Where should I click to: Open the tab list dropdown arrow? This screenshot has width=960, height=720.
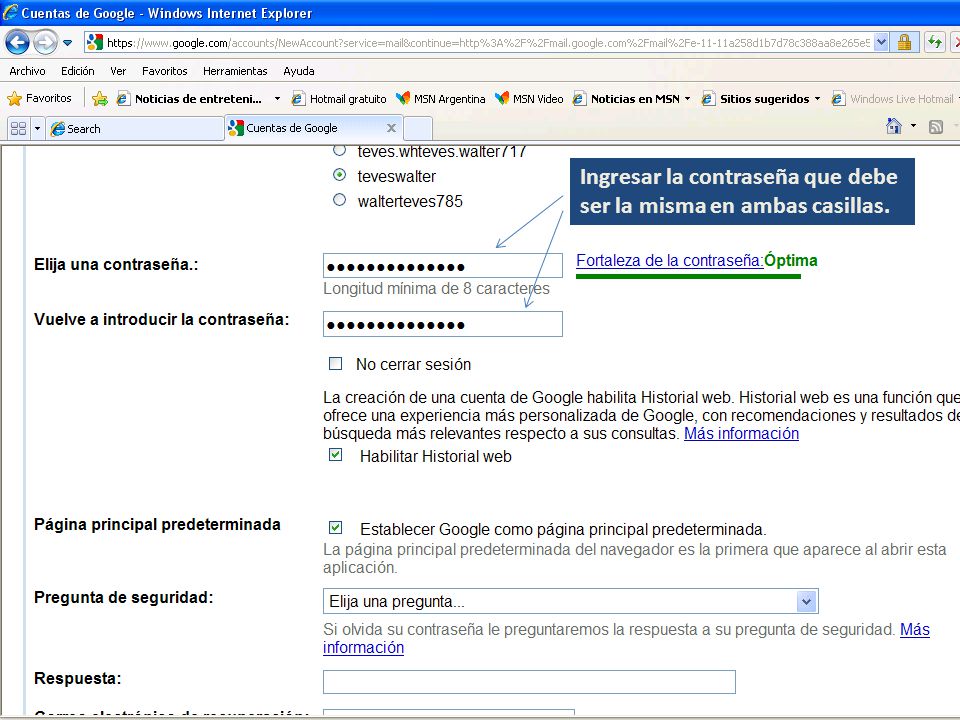coord(37,129)
